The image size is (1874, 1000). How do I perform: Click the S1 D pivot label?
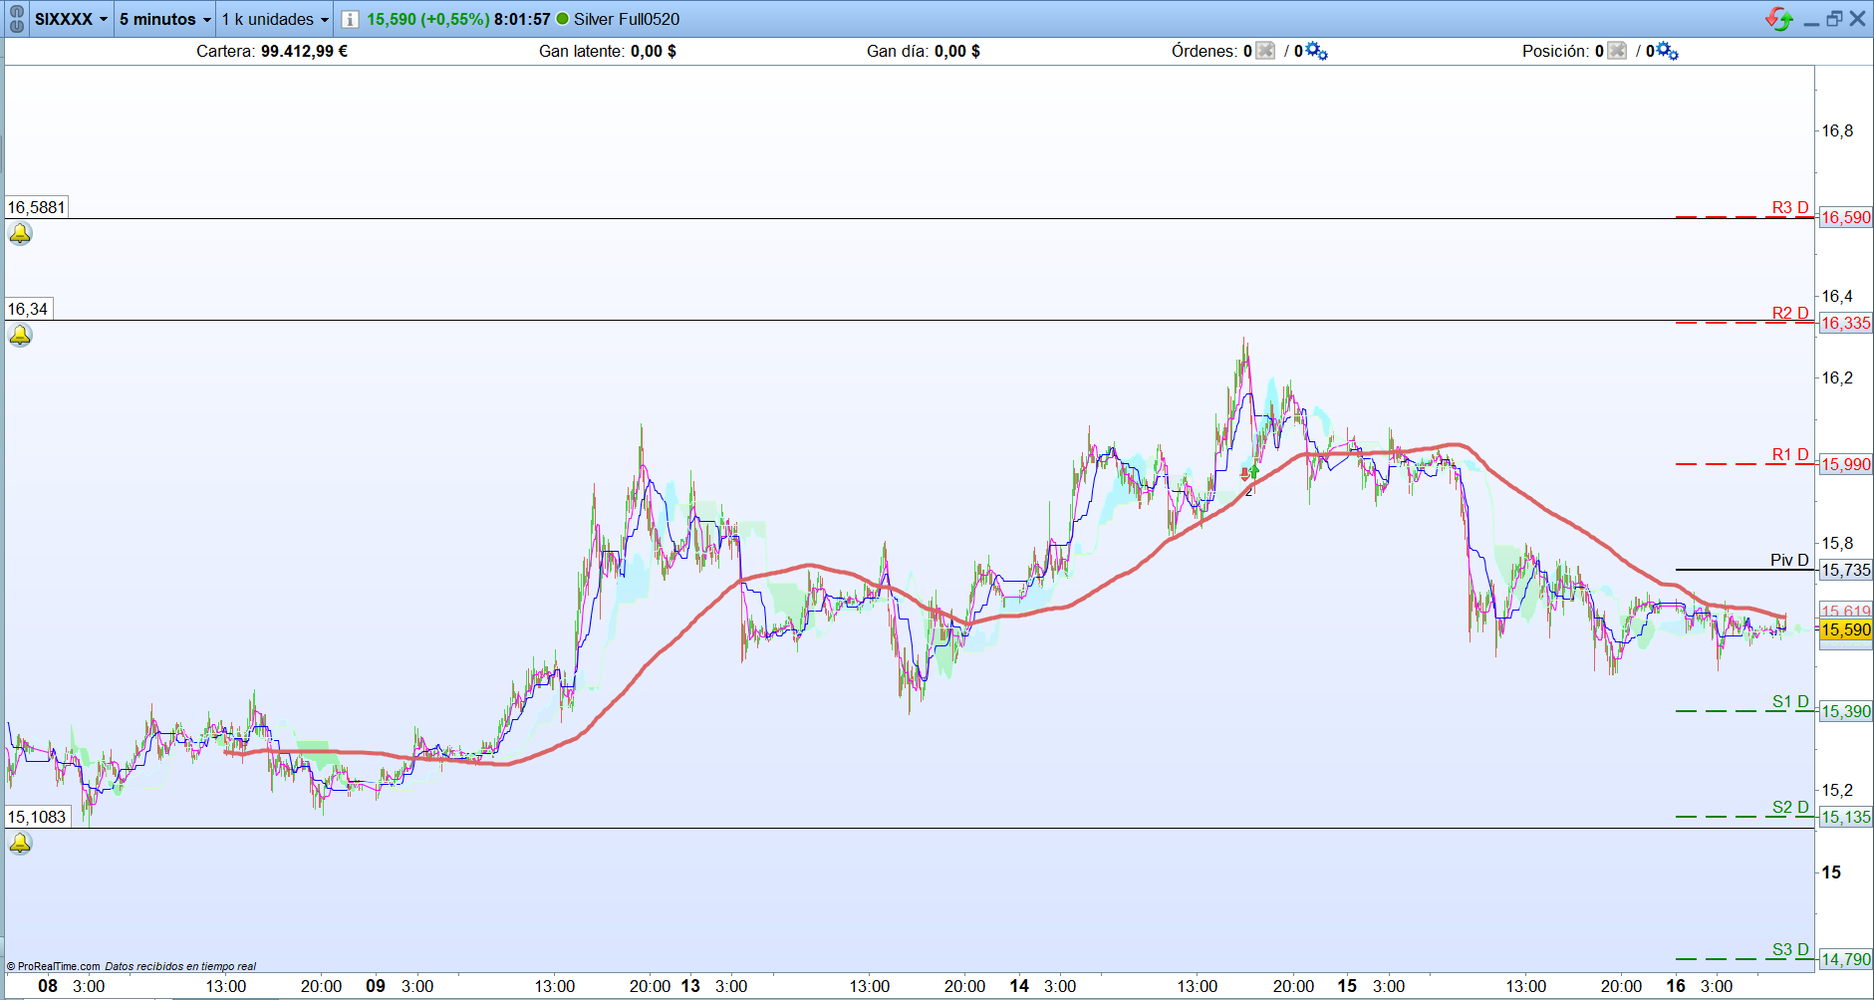(x=1790, y=702)
